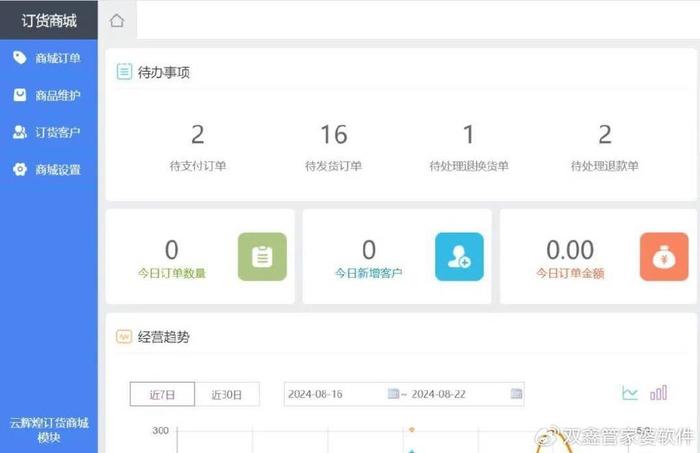Select the 近30日 range option
The width and height of the screenshot is (700, 453).
click(226, 394)
